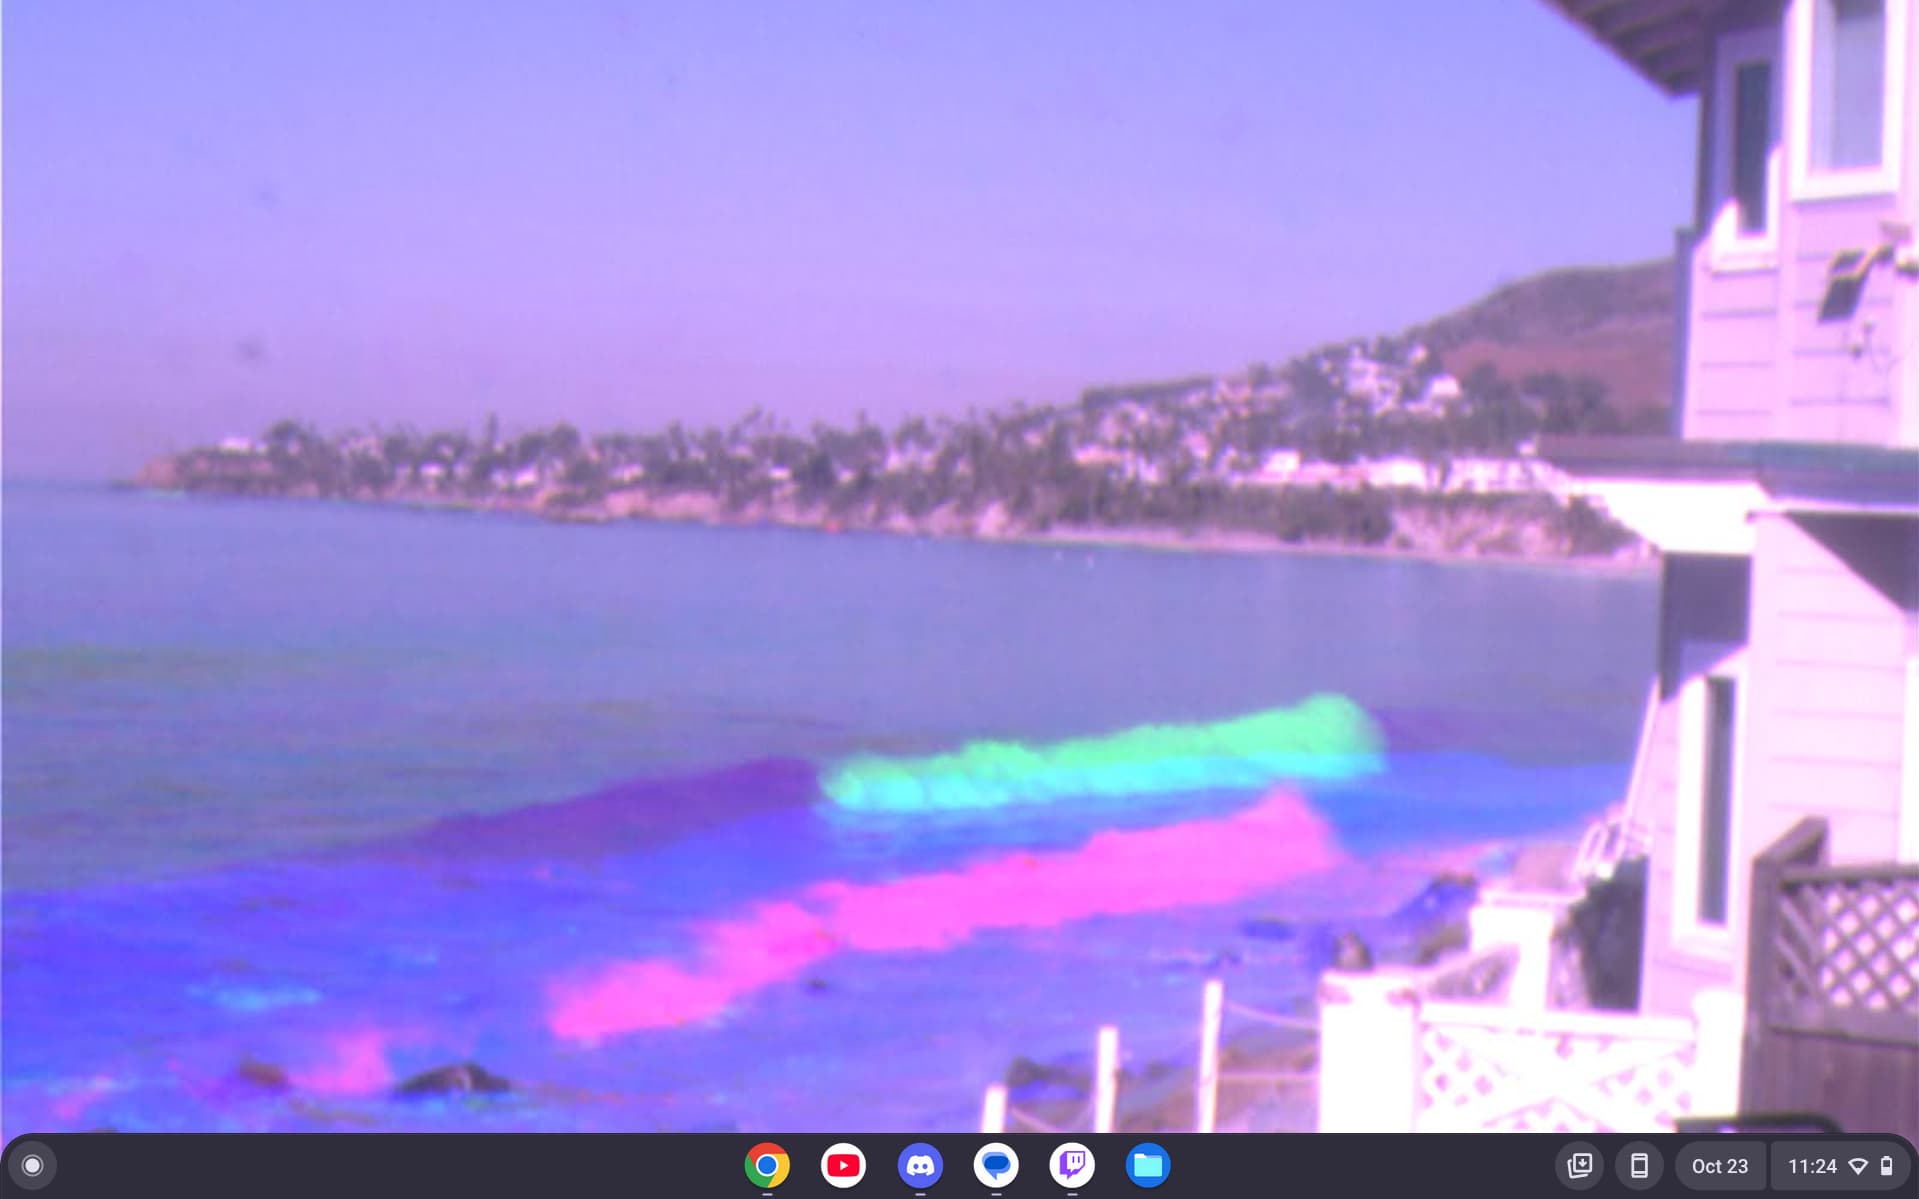Open Quick Settings via the 11:24 clock
The height and width of the screenshot is (1199, 1919).
[1812, 1166]
